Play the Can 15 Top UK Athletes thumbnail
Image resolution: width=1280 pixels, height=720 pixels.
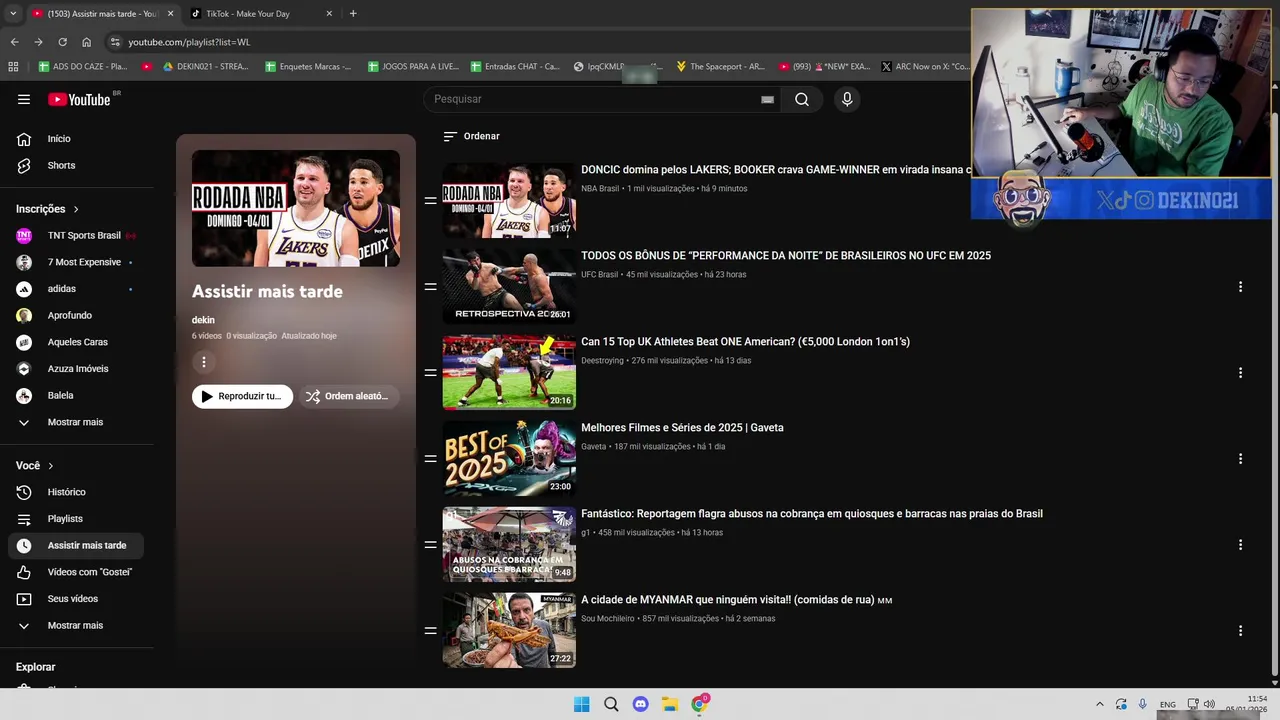coord(509,373)
